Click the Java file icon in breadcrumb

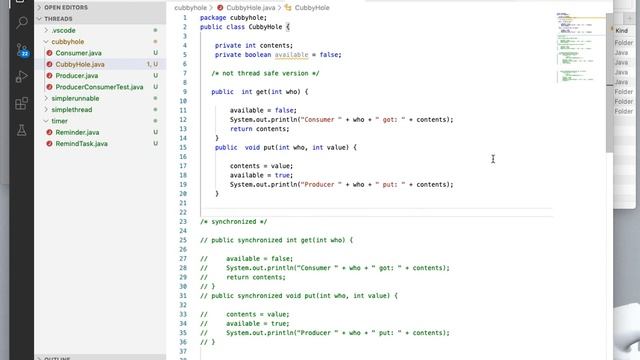[220, 8]
